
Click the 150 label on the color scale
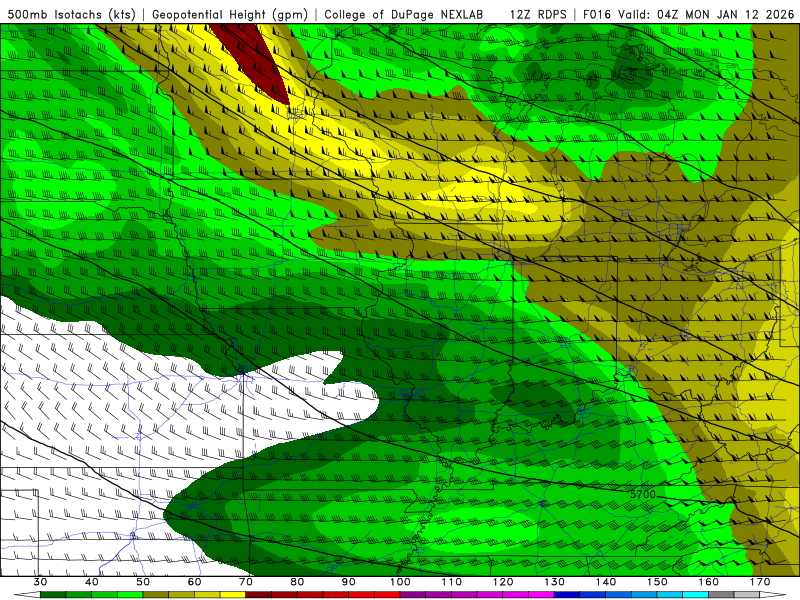coord(657,582)
